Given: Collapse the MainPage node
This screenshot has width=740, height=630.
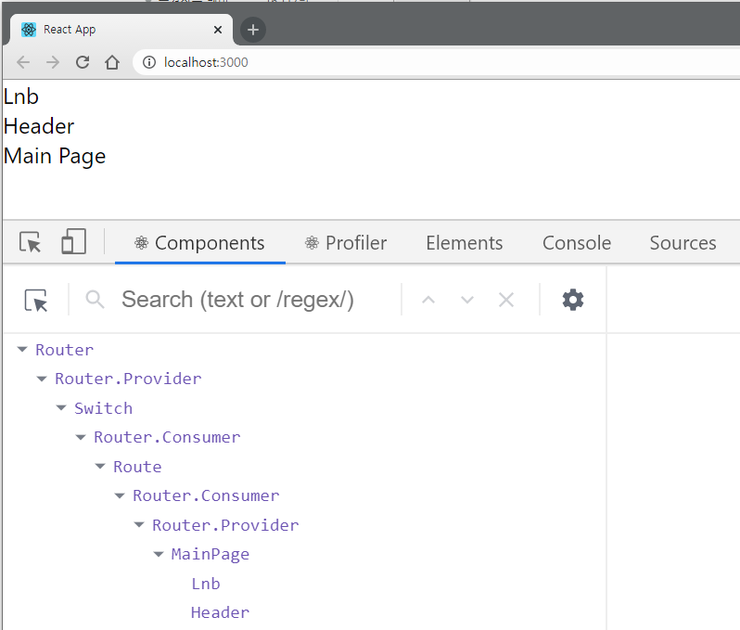Looking at the screenshot, I should (159, 554).
